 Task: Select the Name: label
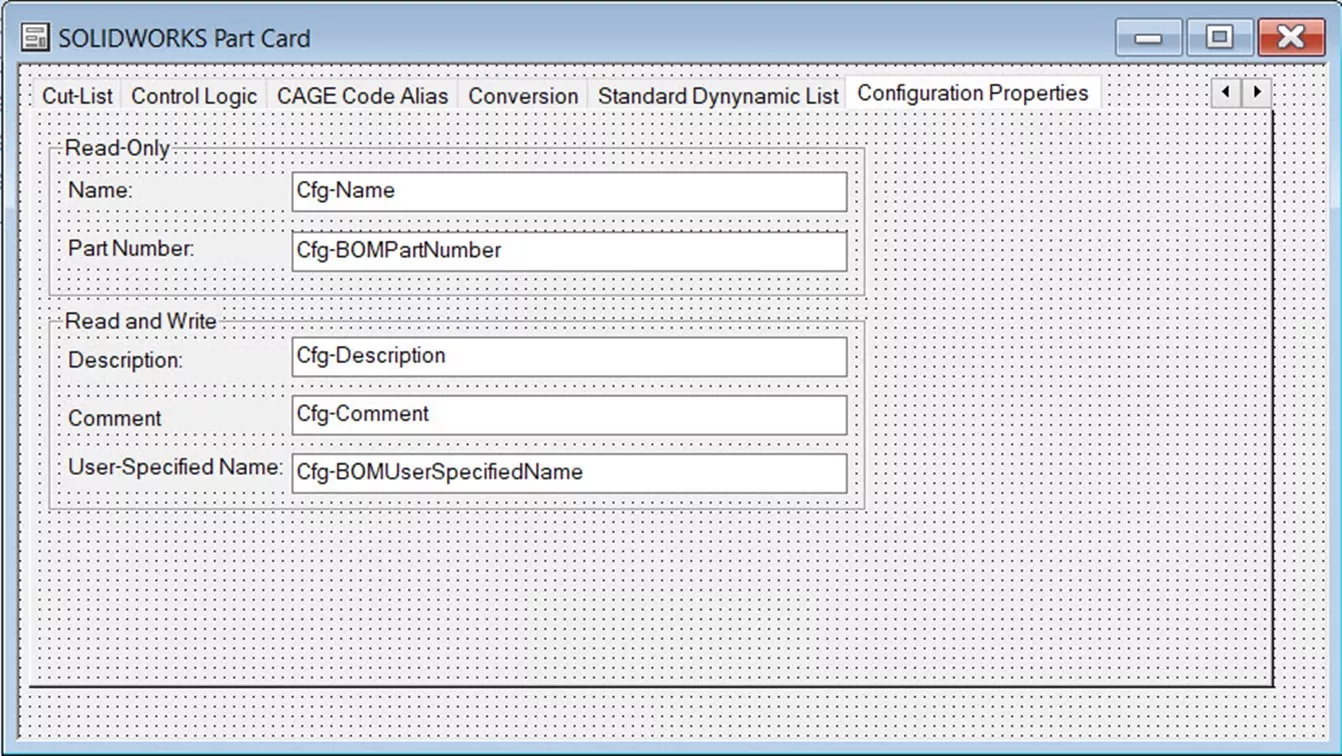coord(100,190)
